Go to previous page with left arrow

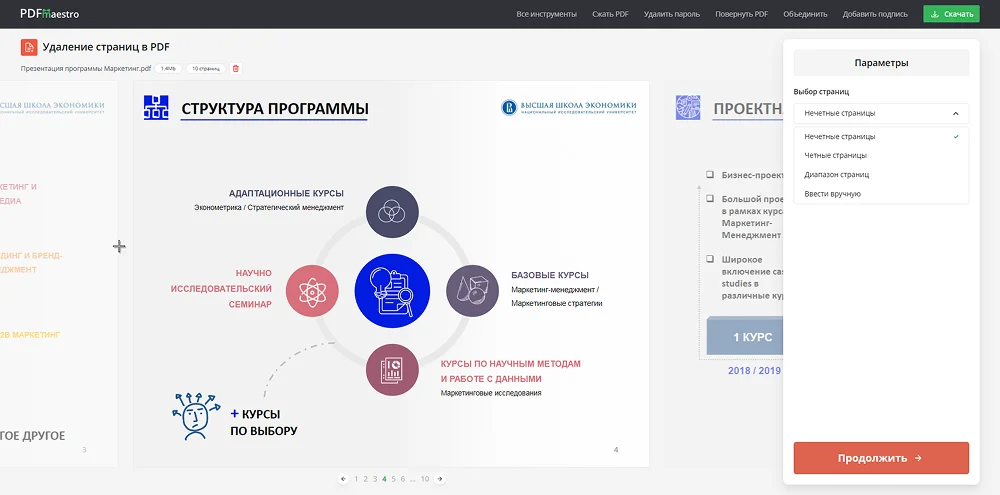pyautogui.click(x=343, y=479)
